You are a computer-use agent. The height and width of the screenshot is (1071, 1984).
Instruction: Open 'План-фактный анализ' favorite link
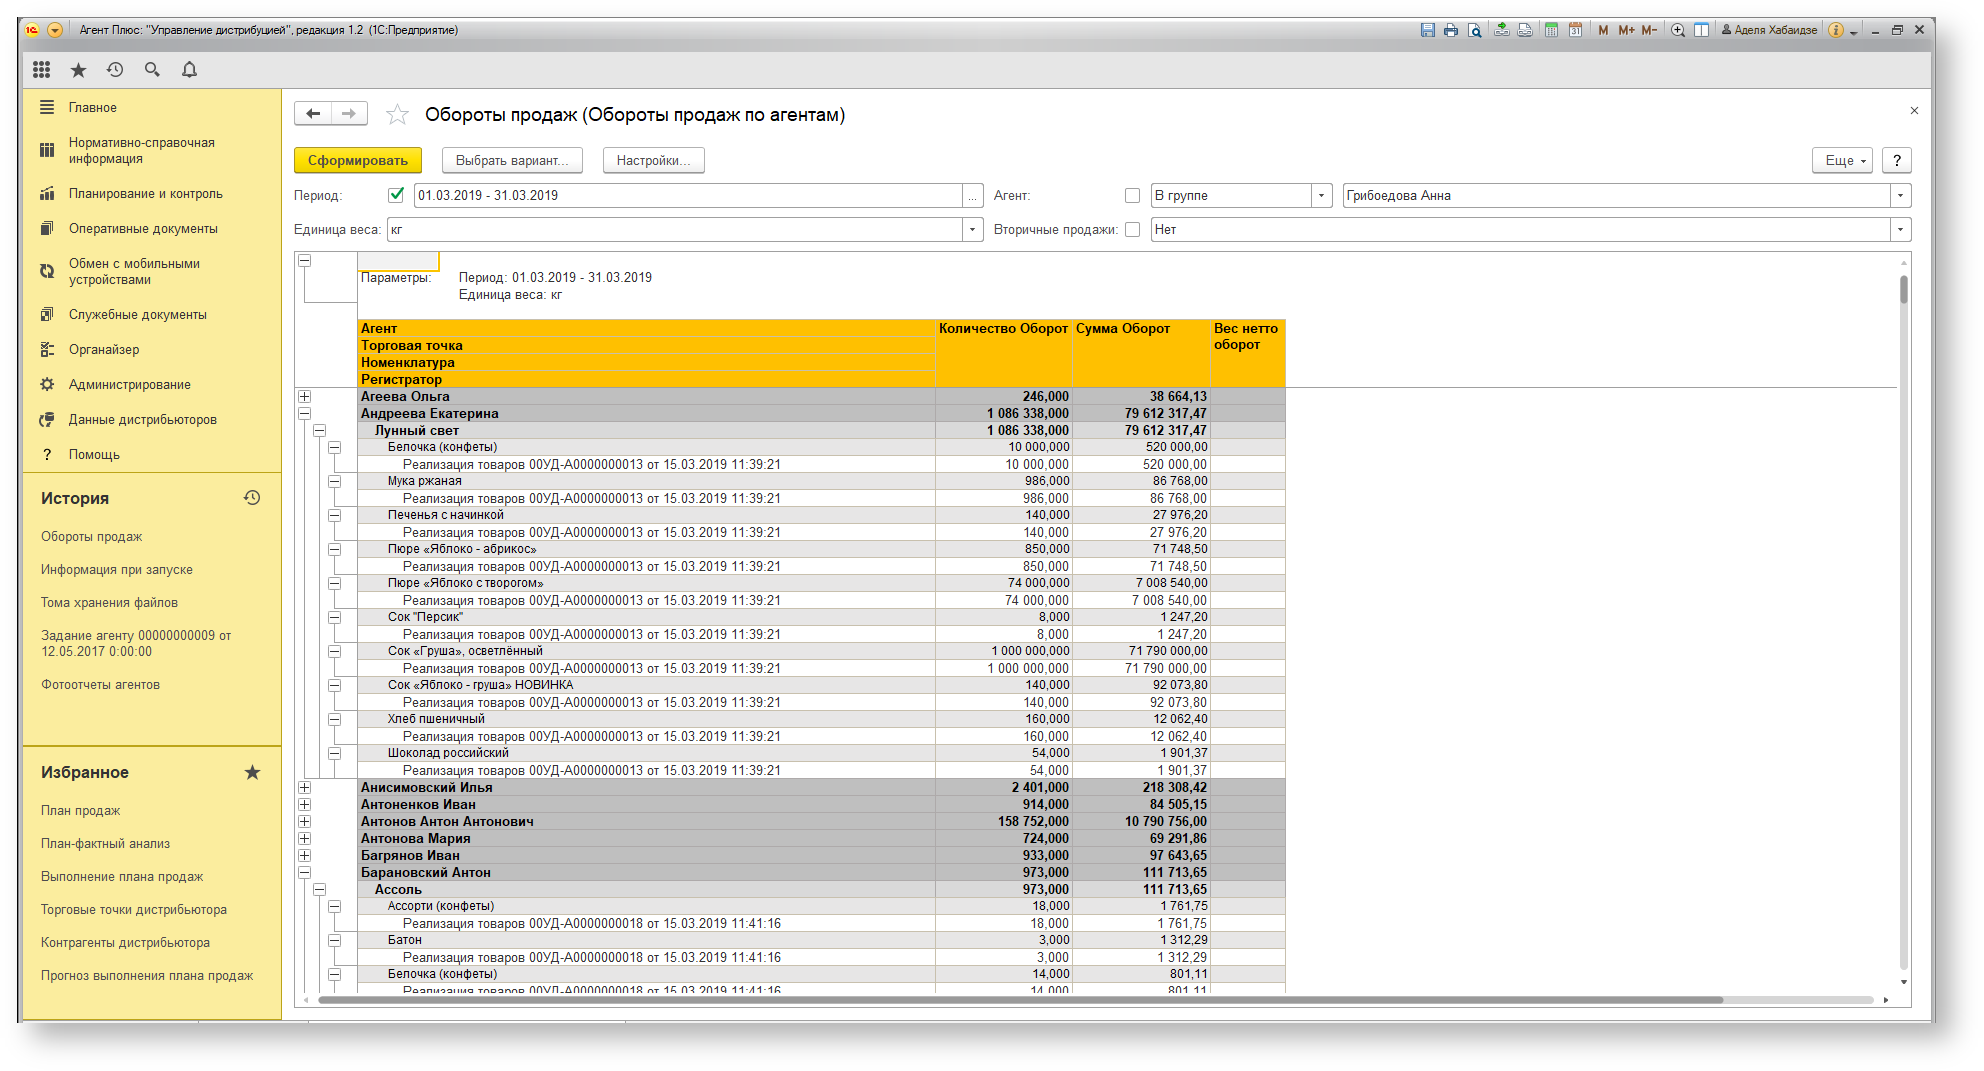(105, 844)
